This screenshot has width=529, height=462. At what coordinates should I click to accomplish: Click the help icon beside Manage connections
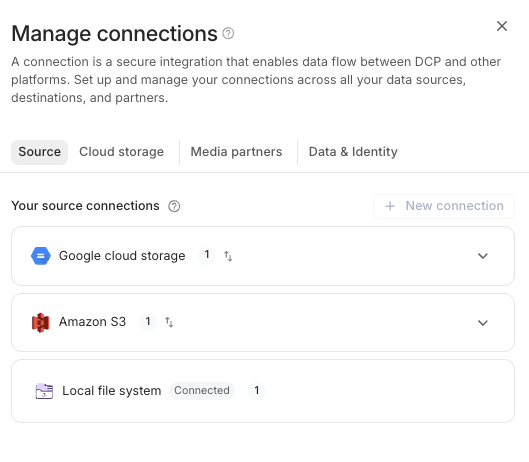[228, 33]
